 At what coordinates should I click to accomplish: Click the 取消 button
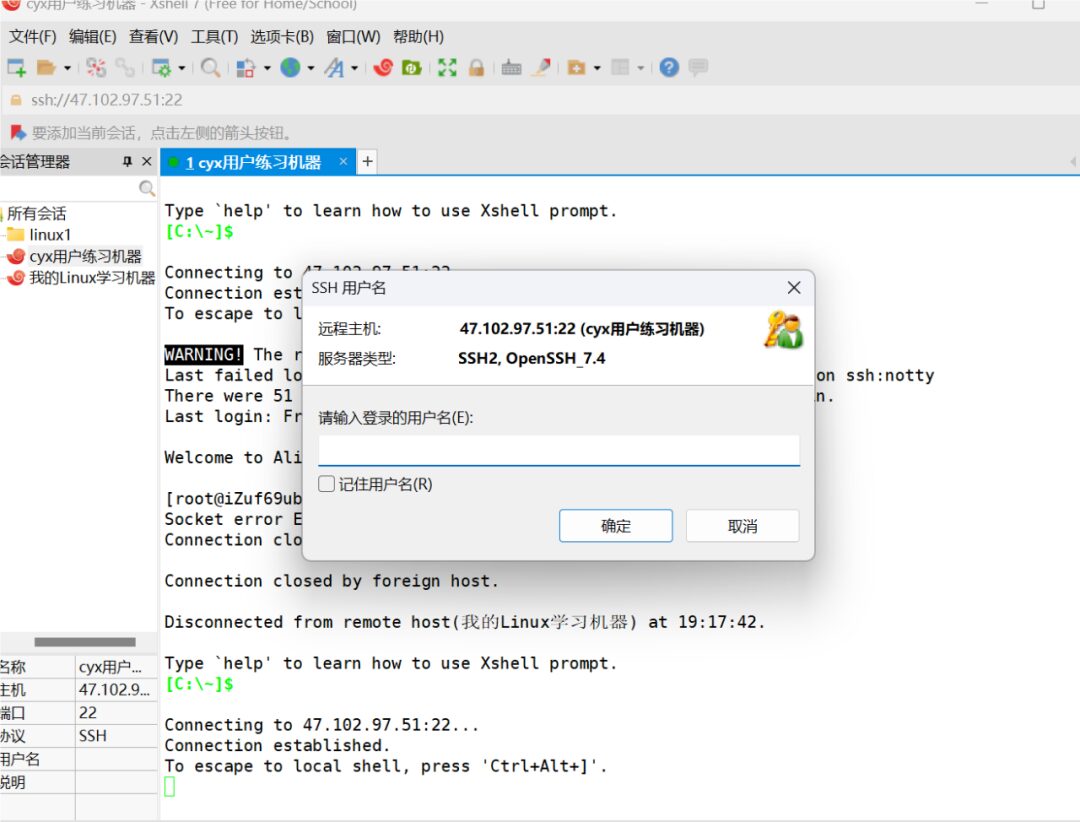pyautogui.click(x=742, y=526)
